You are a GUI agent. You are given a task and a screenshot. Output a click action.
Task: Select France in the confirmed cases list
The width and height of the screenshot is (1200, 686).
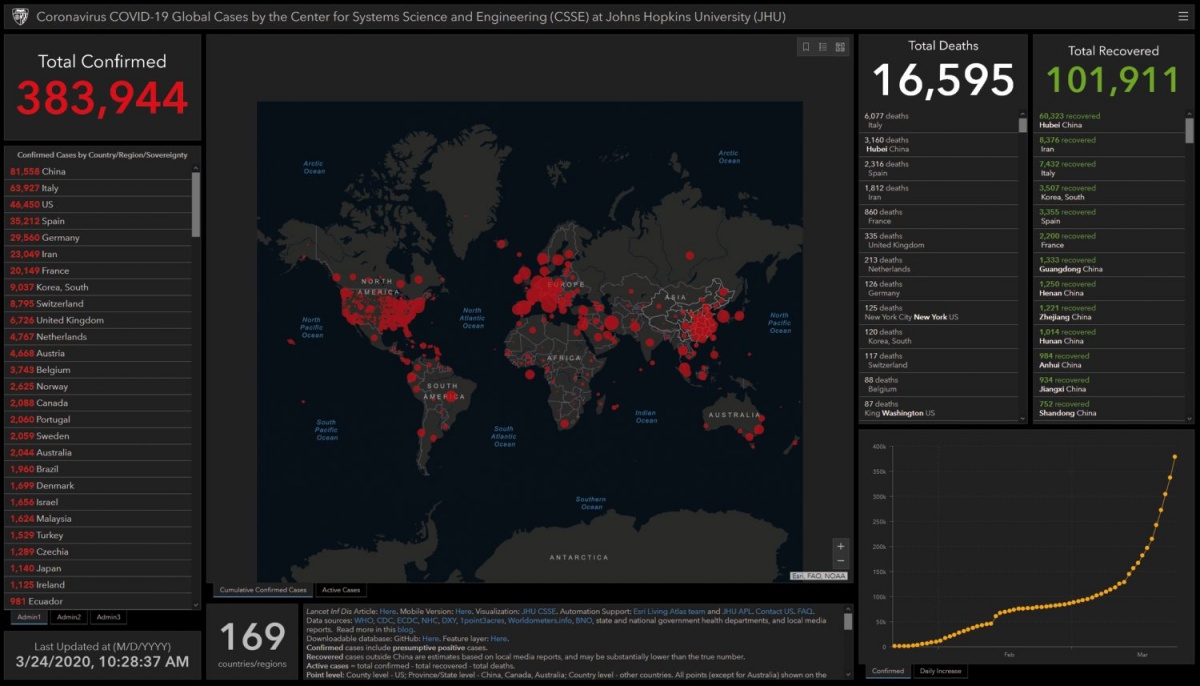click(97, 270)
